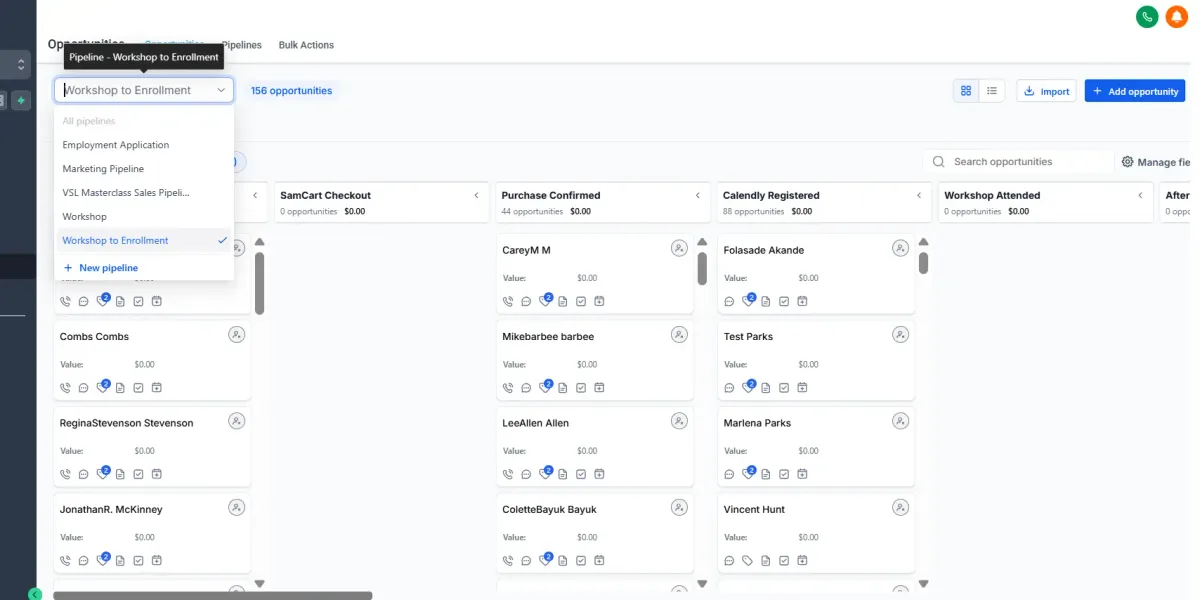Open the Marlena Parks opportunity card
The height and width of the screenshot is (600, 1200).
(x=816, y=449)
